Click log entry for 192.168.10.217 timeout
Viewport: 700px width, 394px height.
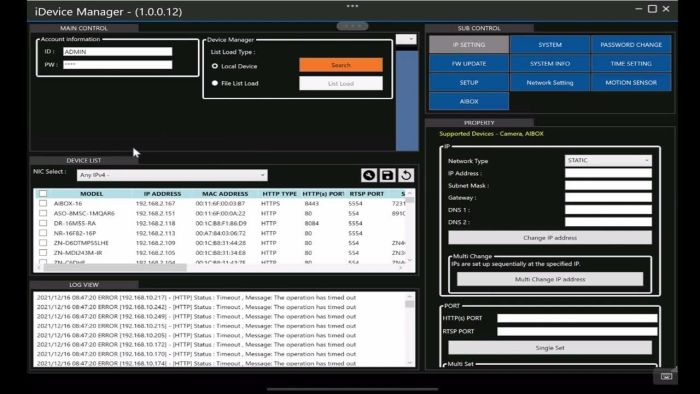pyautogui.click(x=196, y=297)
